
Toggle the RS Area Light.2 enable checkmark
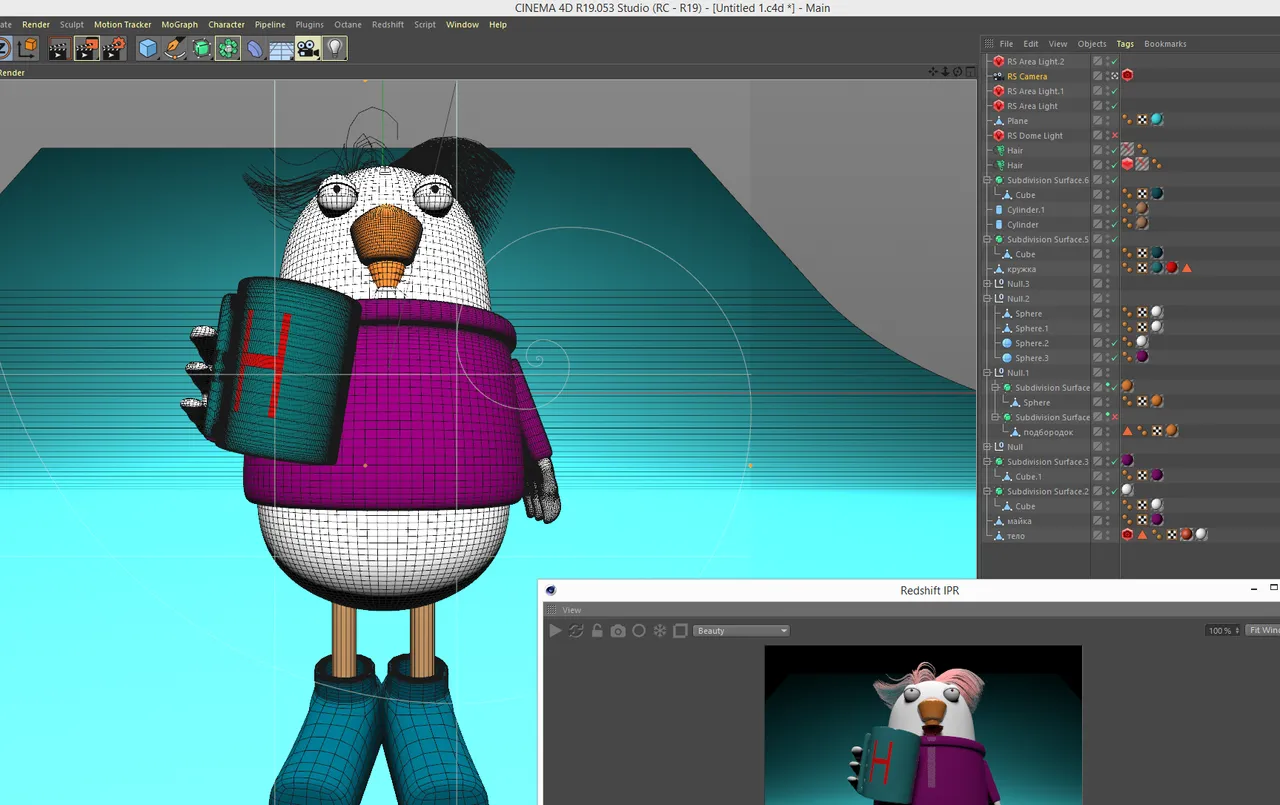[x=1114, y=61]
